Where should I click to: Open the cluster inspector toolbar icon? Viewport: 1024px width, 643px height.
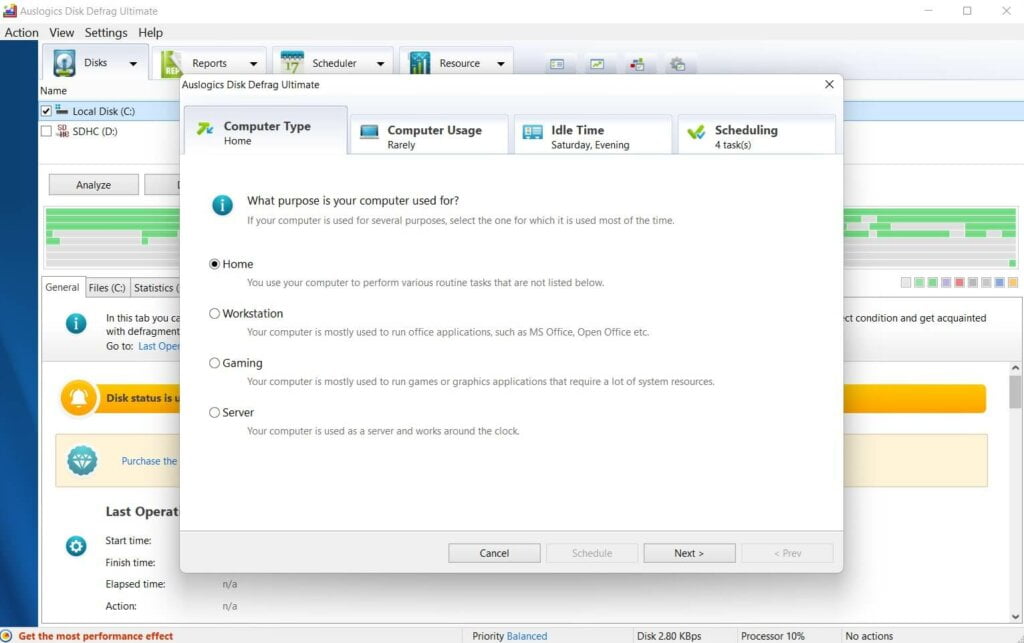coord(637,63)
